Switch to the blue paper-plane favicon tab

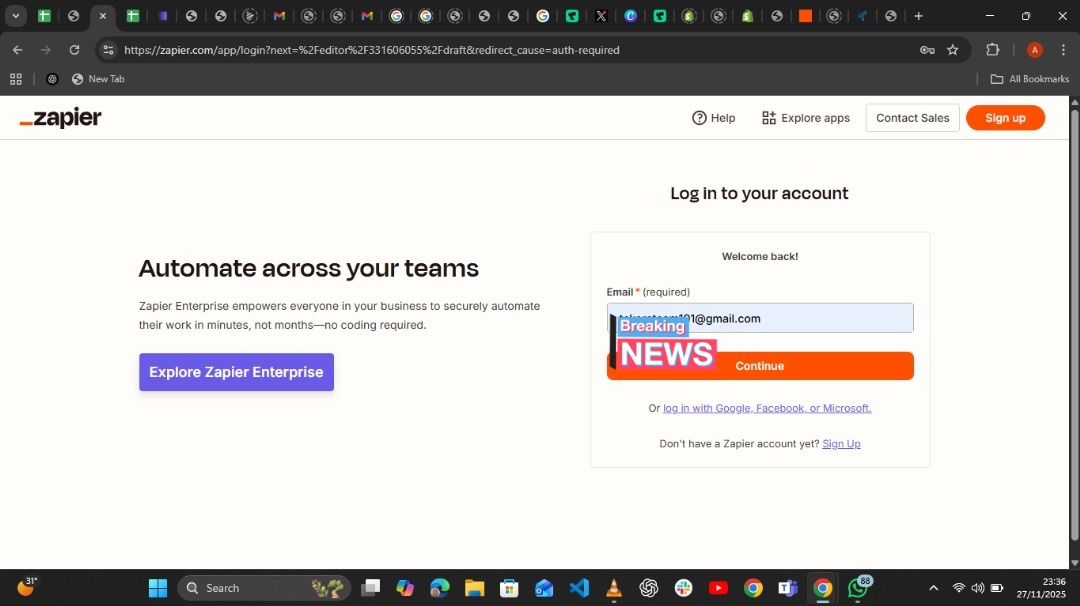coord(862,16)
